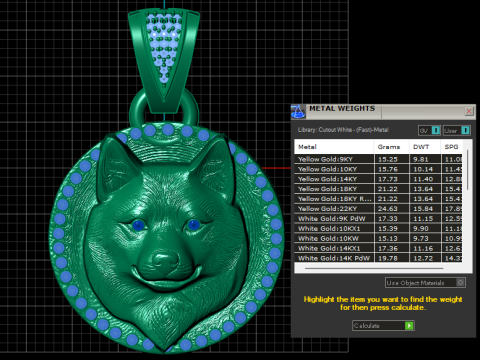Viewport: 480px width, 360px height.
Task: Click the 9.73 DWT value
Action: point(421,238)
